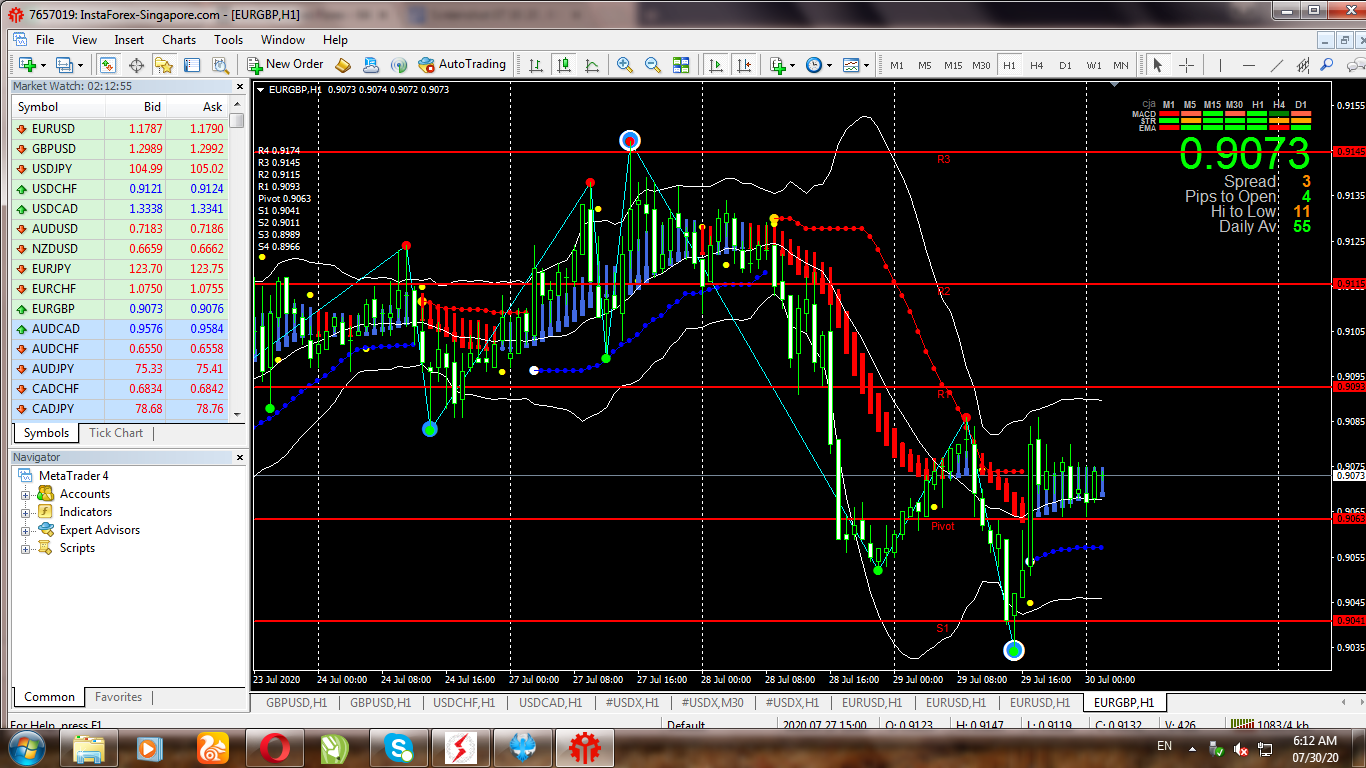Toggle the Chart Shift icon

744,65
